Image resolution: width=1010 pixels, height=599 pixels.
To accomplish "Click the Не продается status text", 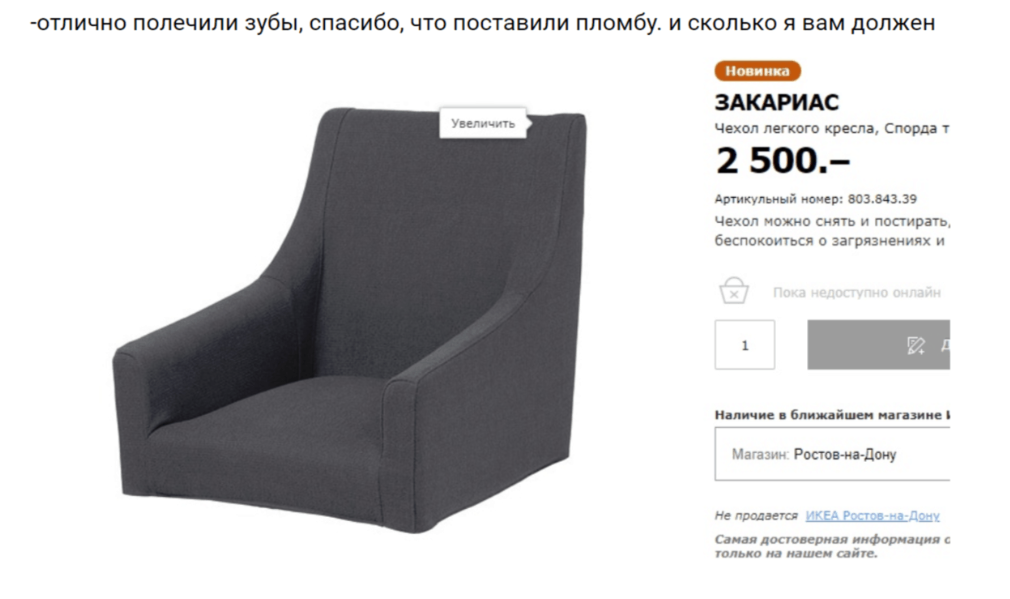I will click(756, 515).
